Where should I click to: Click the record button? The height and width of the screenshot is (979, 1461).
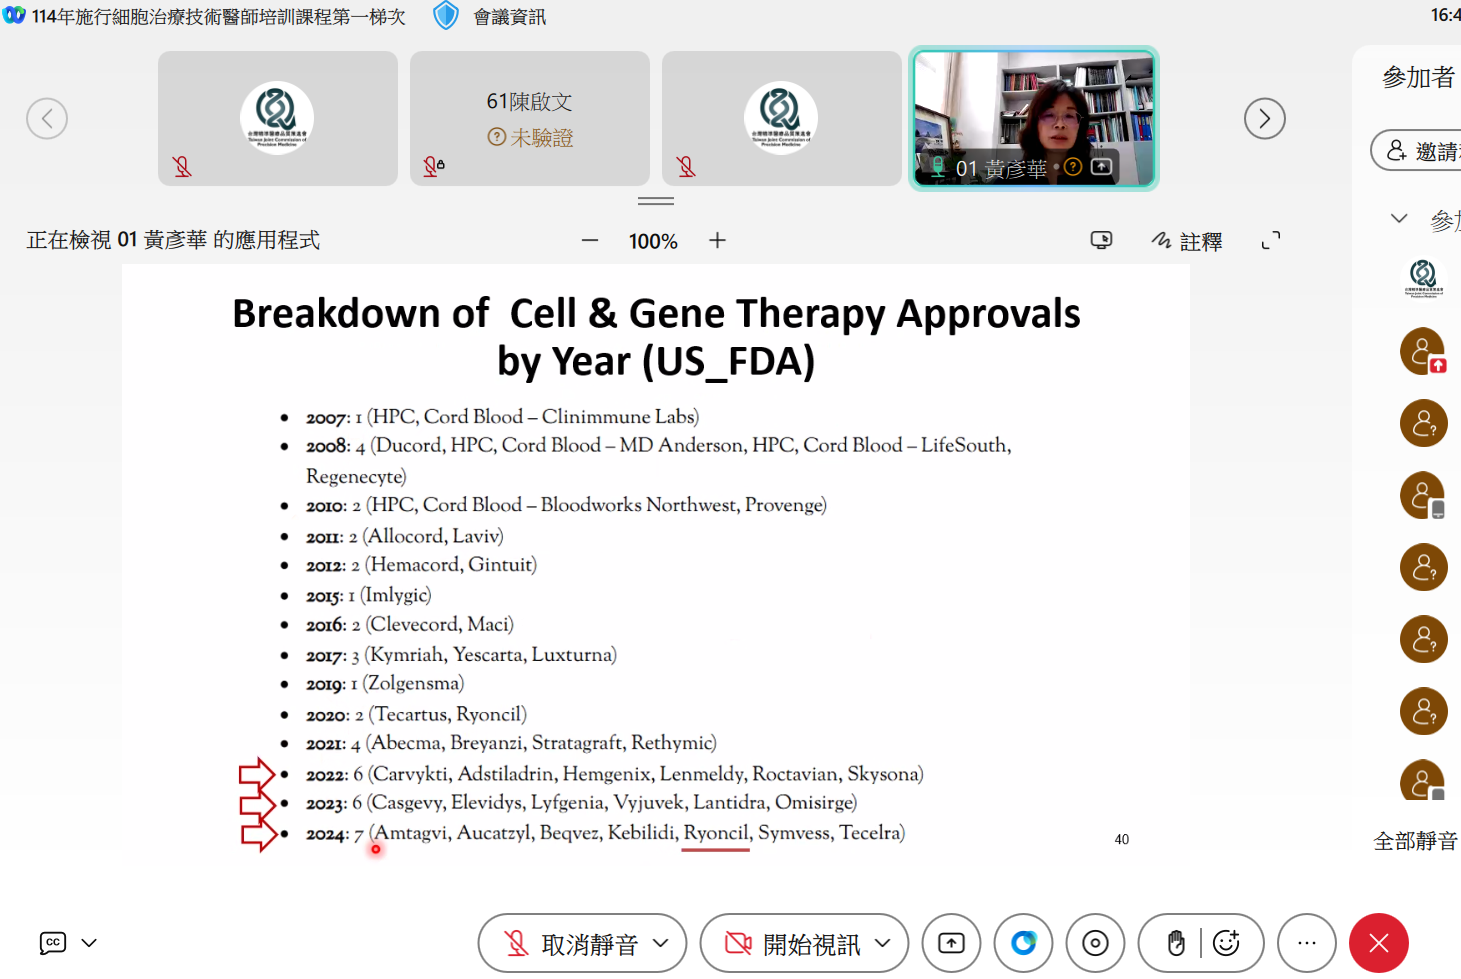[1095, 943]
